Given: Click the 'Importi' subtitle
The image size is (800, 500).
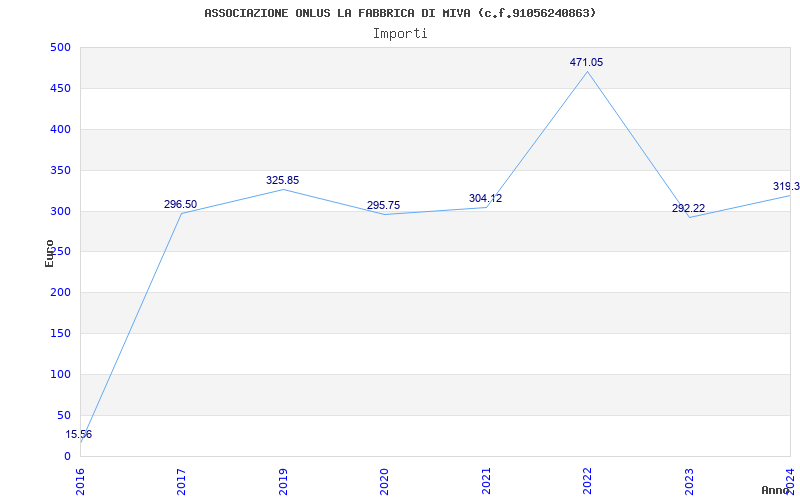Looking at the screenshot, I should pos(400,34).
